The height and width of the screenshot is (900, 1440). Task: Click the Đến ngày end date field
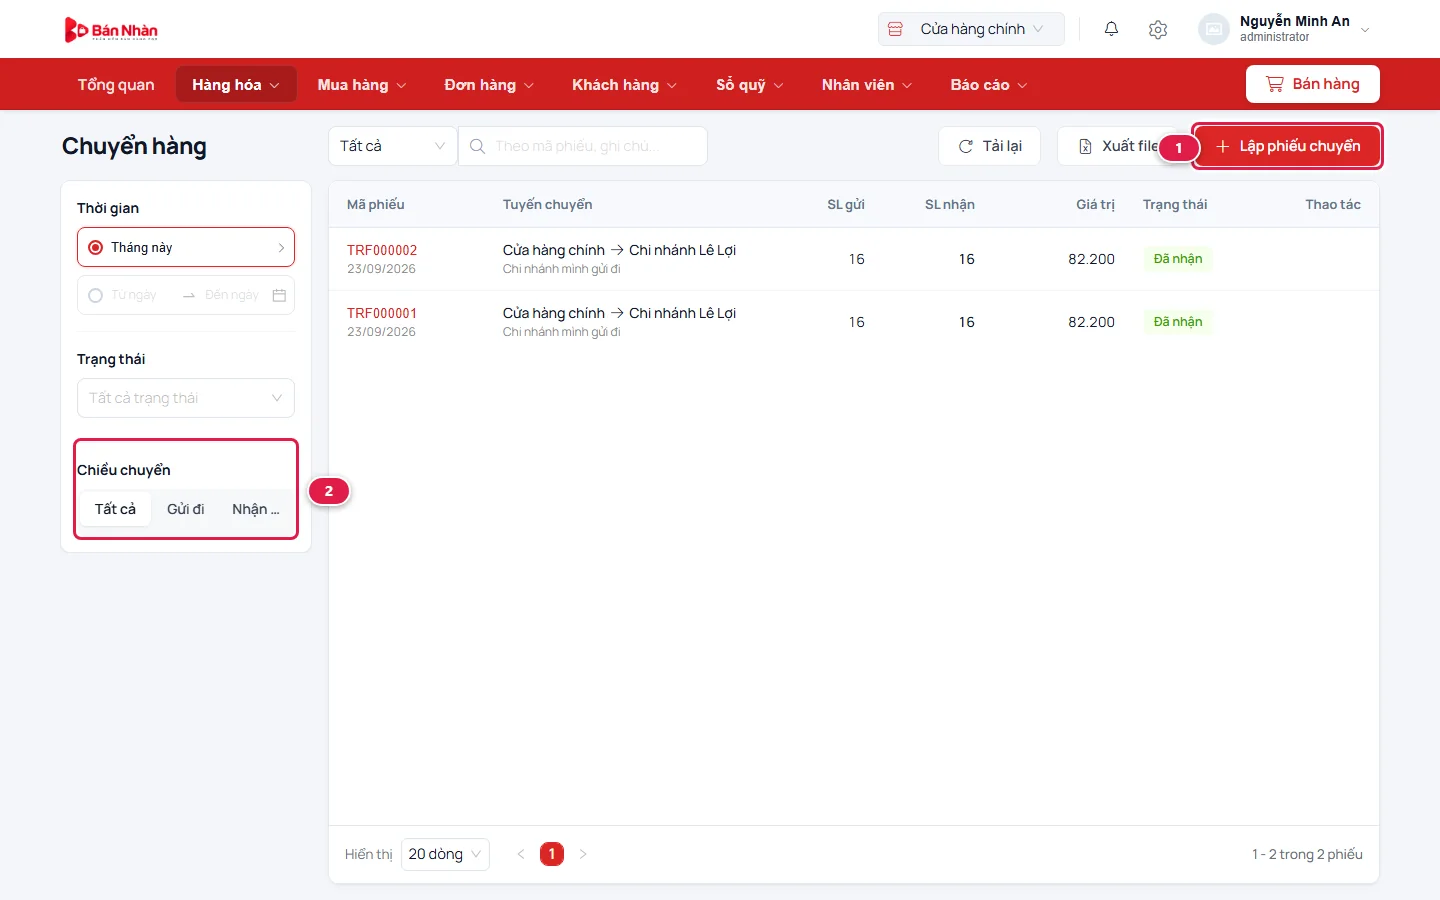(x=232, y=295)
